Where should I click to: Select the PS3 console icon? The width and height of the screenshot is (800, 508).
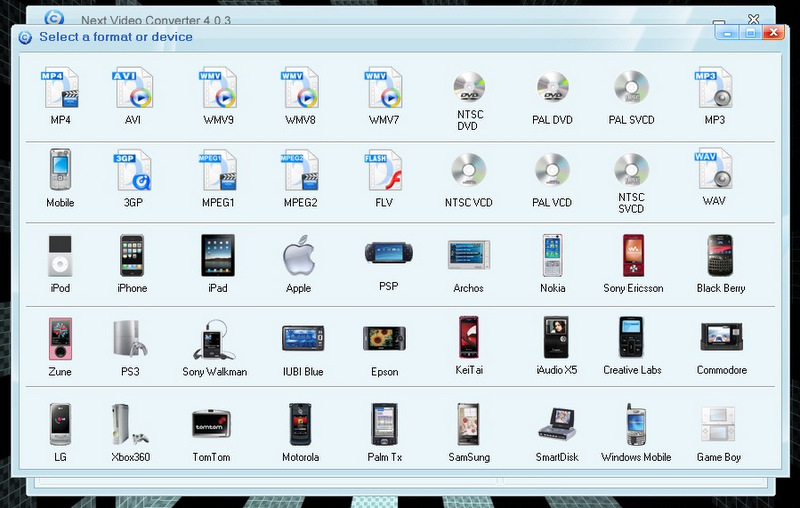click(x=130, y=338)
